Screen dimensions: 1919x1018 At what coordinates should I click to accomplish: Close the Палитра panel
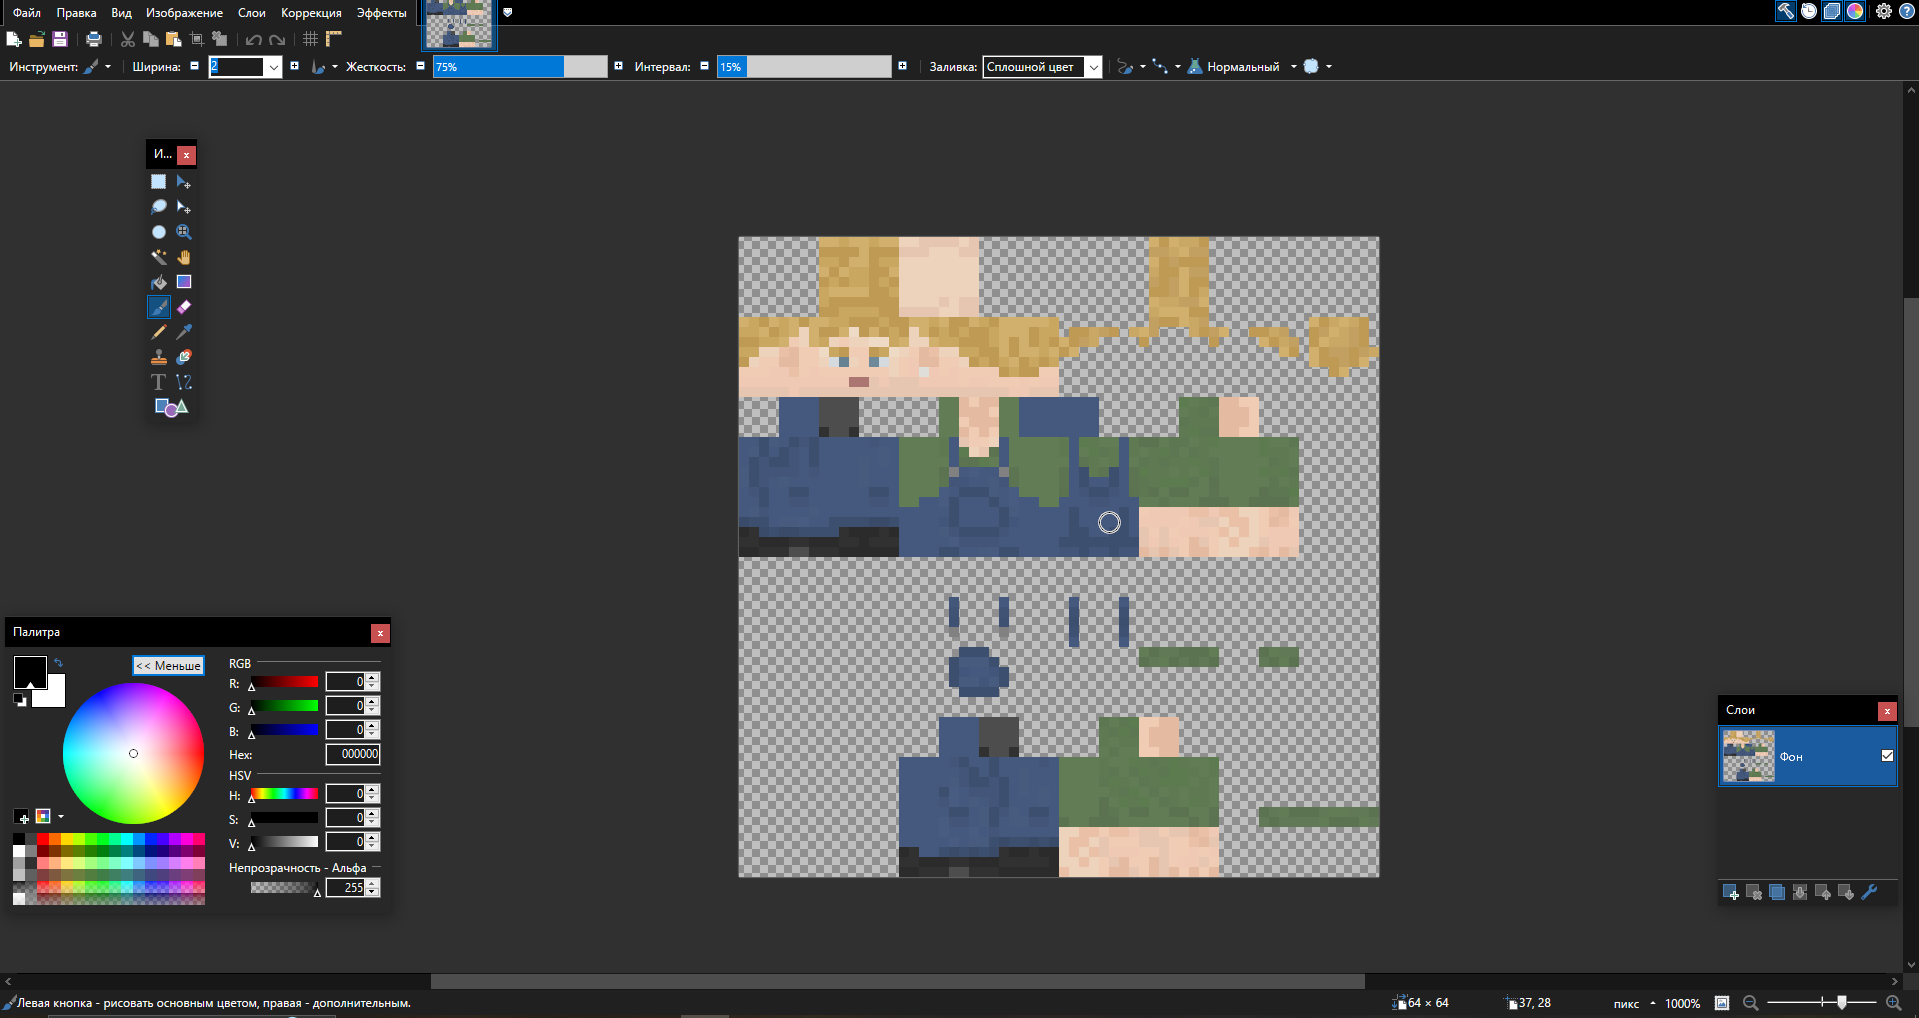pyautogui.click(x=380, y=633)
